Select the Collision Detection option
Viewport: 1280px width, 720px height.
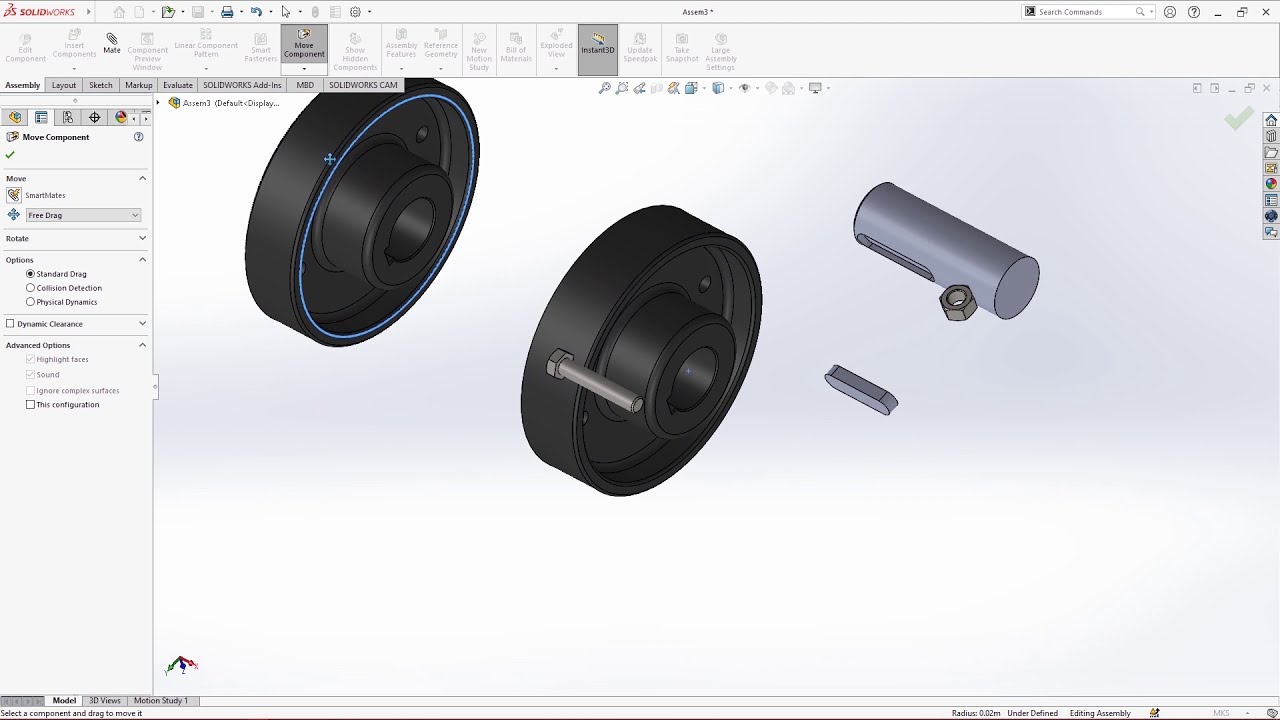tap(30, 288)
